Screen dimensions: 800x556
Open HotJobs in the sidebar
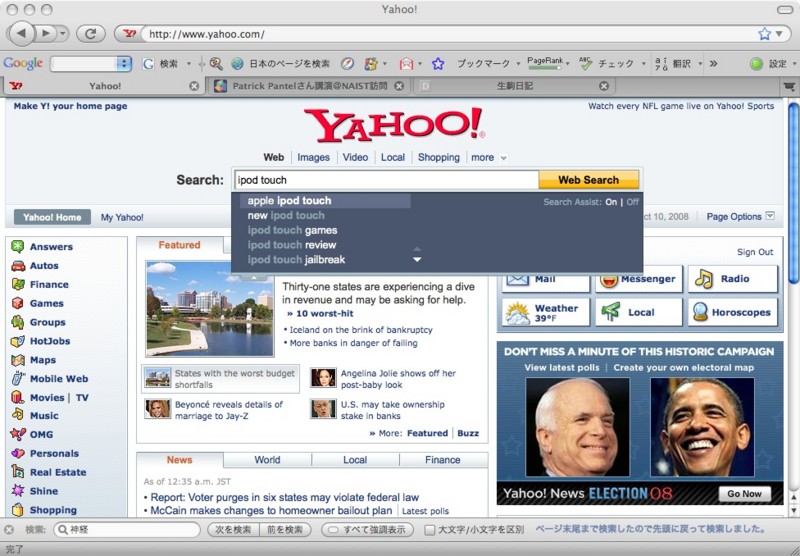50,341
